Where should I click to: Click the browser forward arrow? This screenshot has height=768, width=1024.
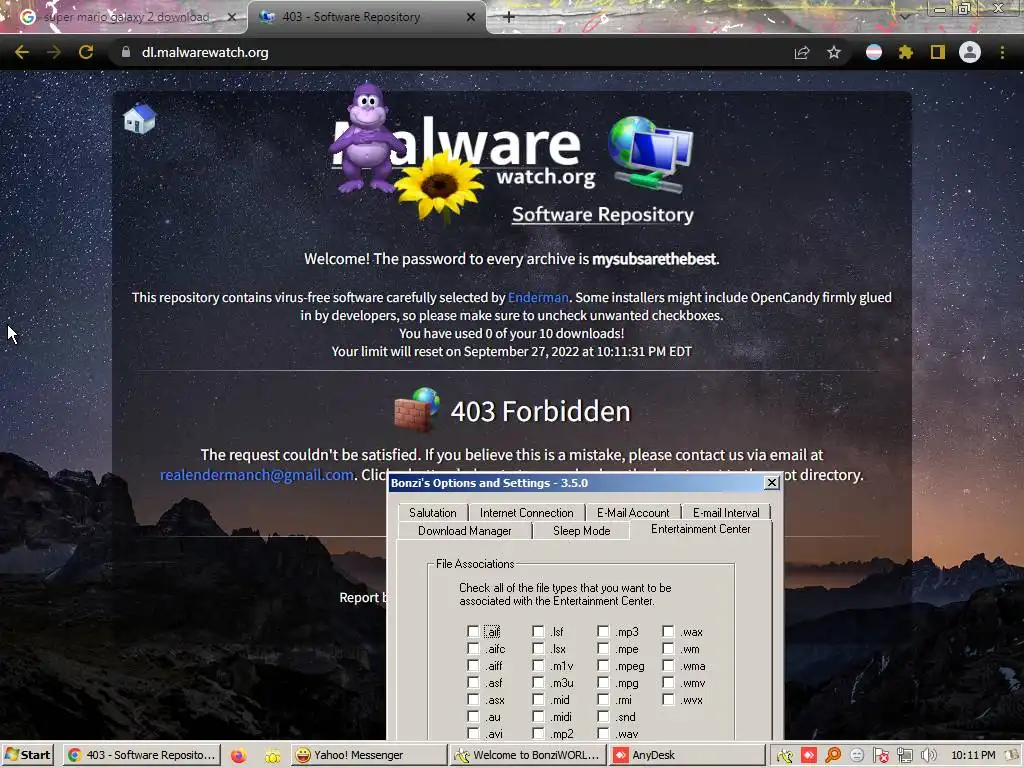click(x=54, y=52)
